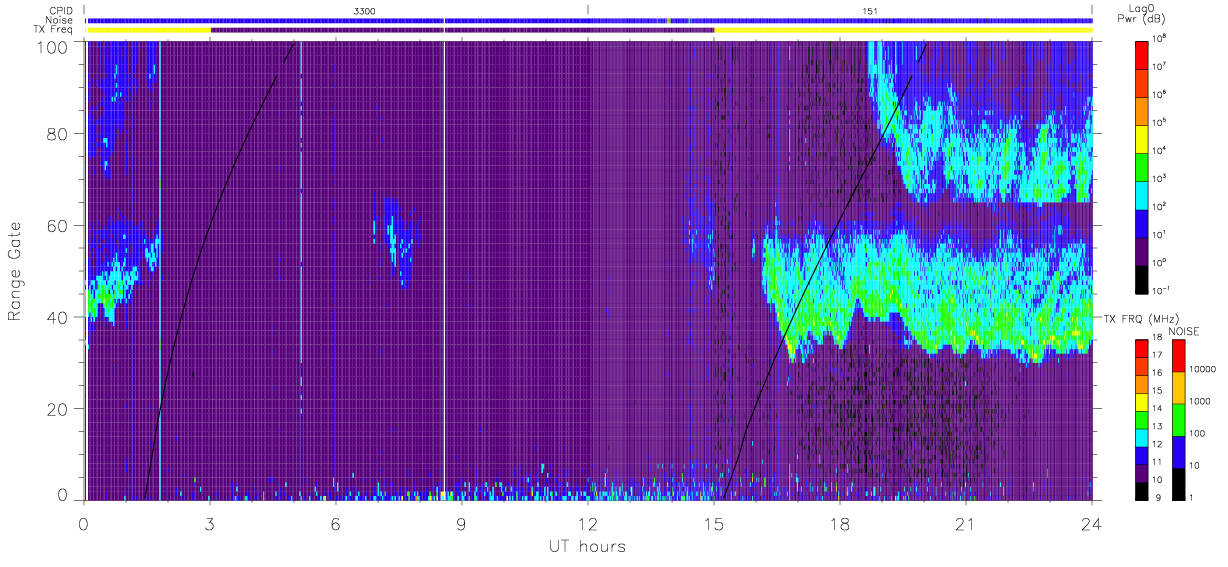Click the 18 tick on UT hours axis
The image size is (1228, 567).
click(x=840, y=524)
